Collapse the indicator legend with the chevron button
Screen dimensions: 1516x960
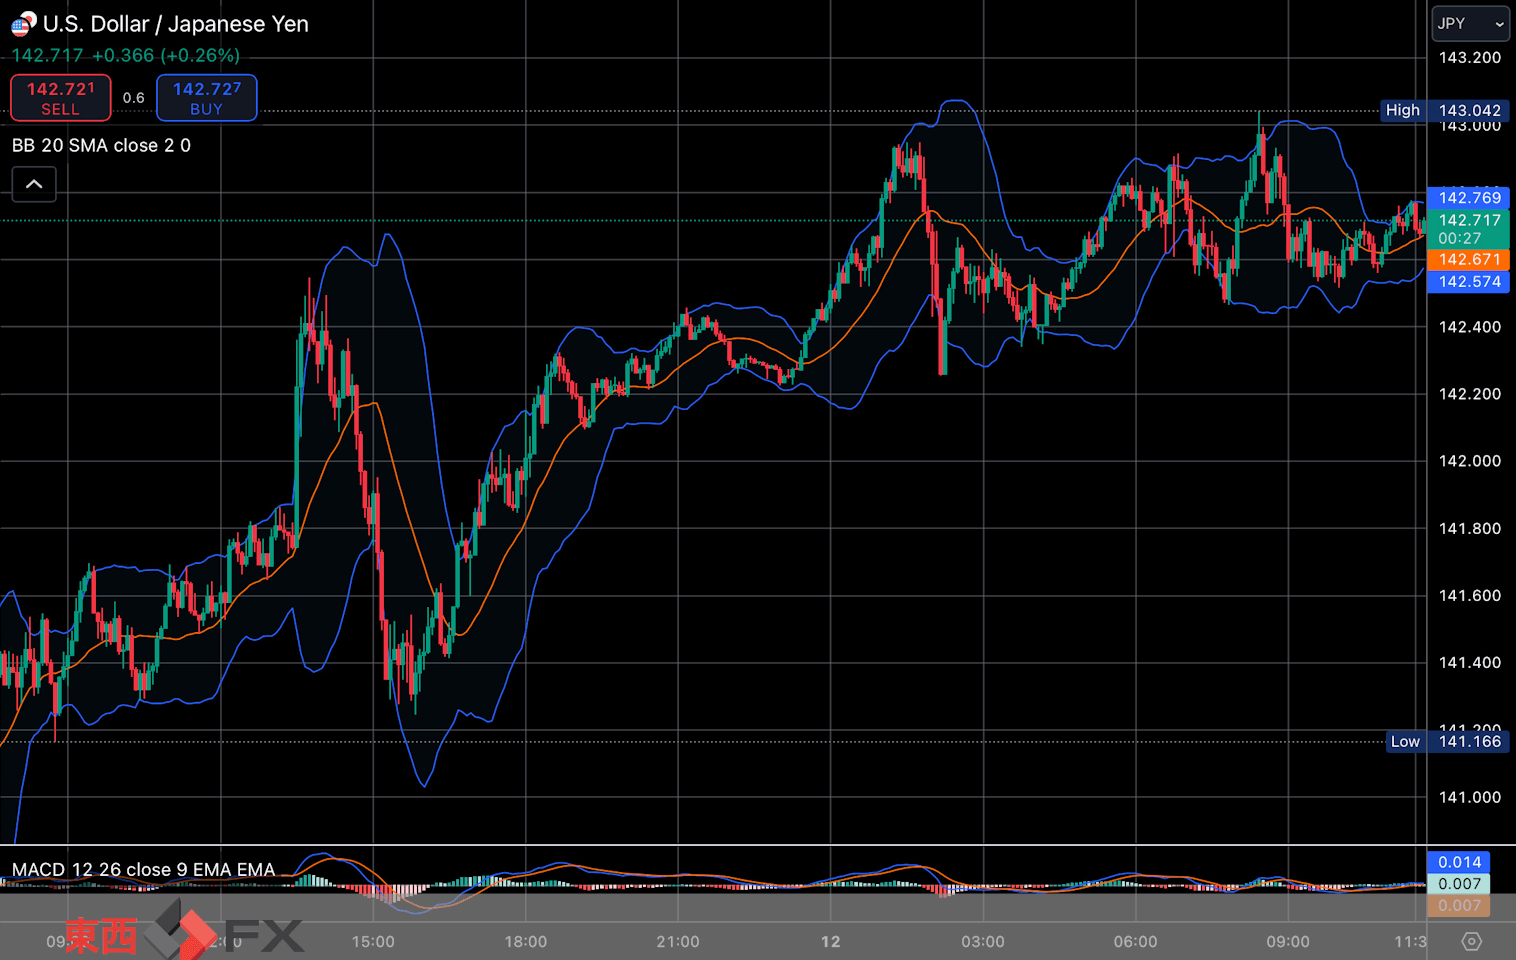coord(34,184)
